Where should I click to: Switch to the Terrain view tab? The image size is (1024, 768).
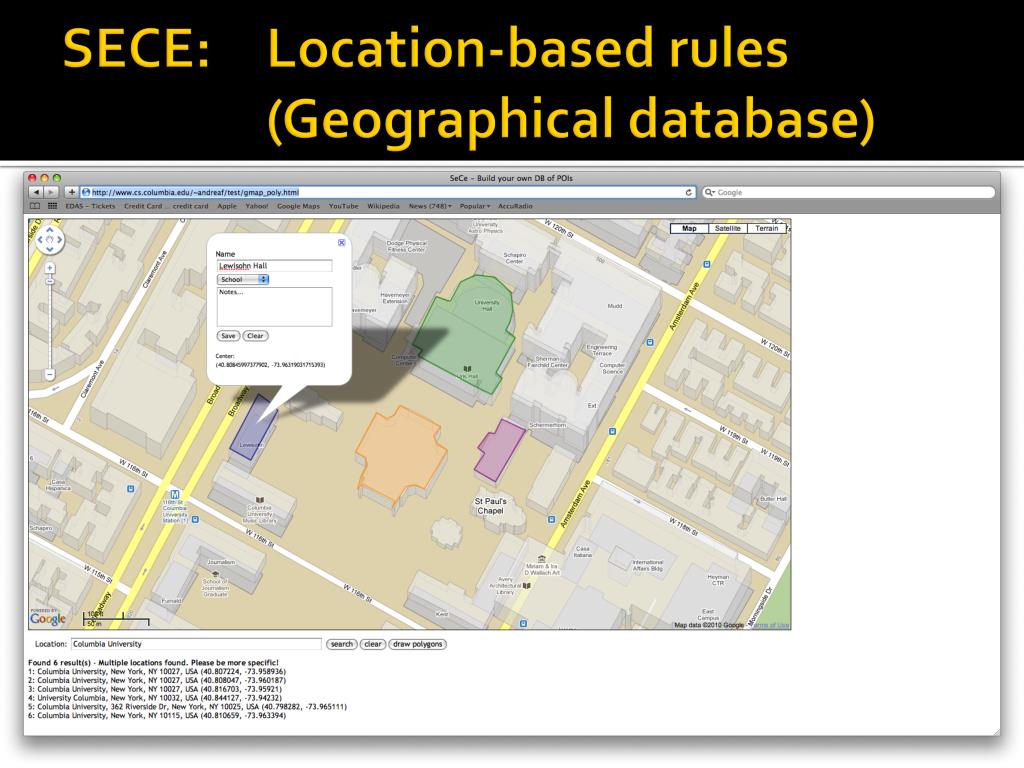click(767, 229)
